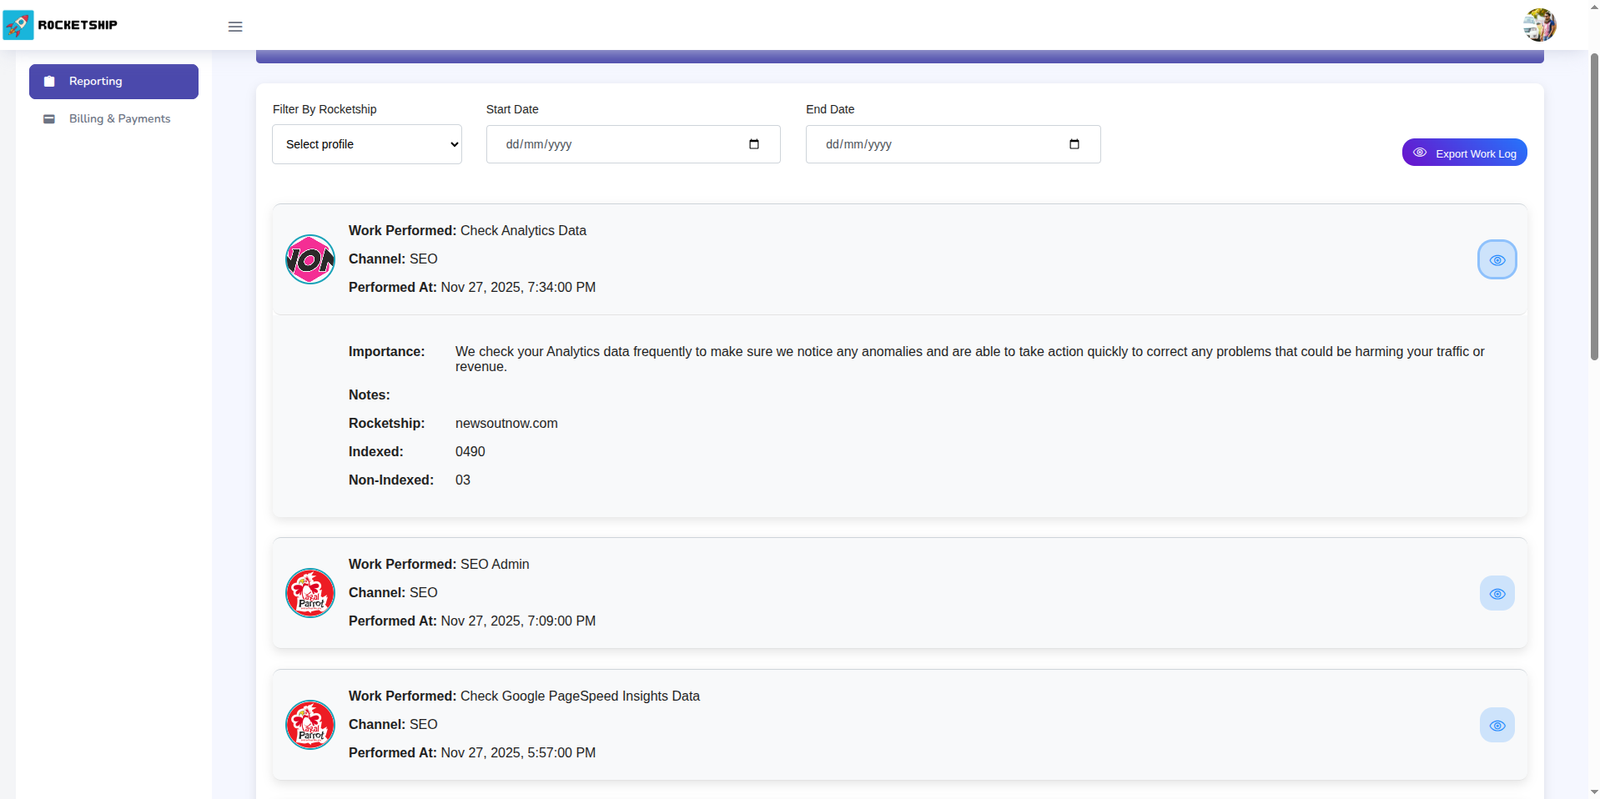This screenshot has height=799, width=1600.
Task: Click the Reporting clipboard icon
Action: pos(49,82)
